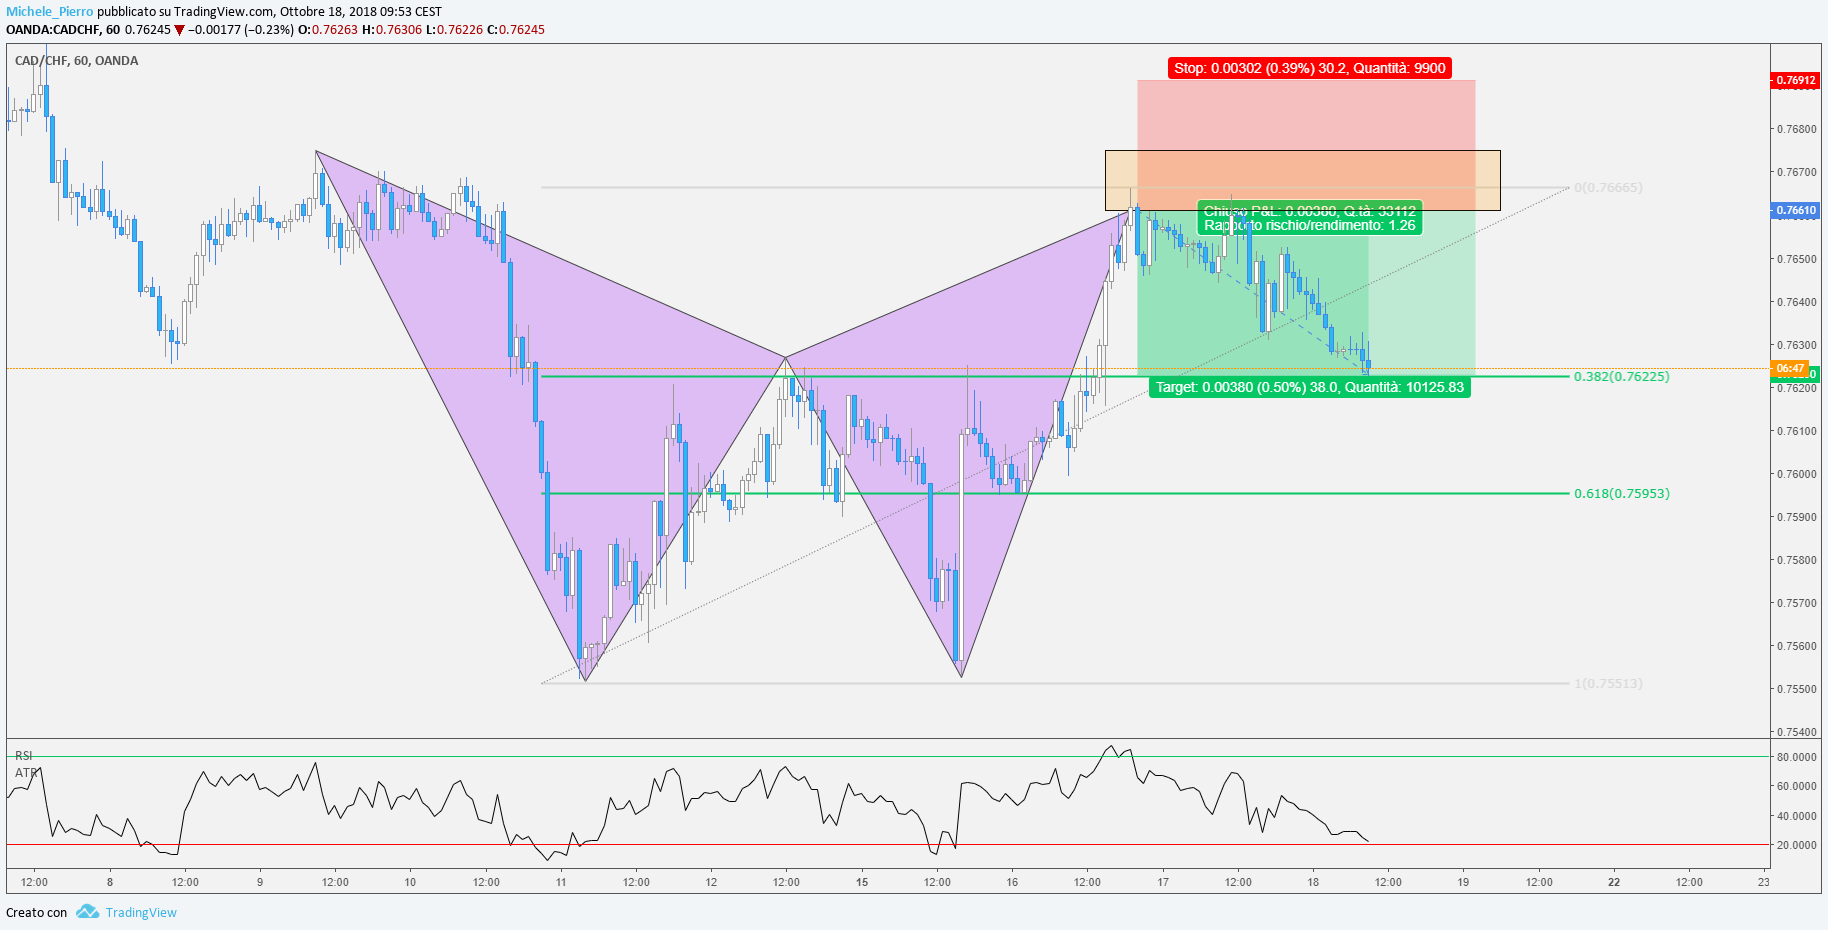Click date 15 on the time axis
This screenshot has height=930, width=1828.
862,882
